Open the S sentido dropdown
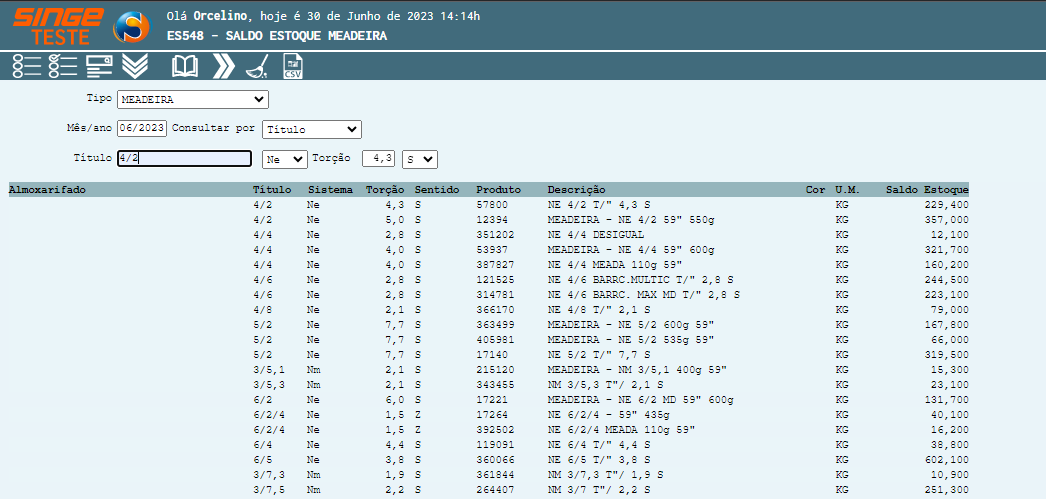 (x=419, y=159)
